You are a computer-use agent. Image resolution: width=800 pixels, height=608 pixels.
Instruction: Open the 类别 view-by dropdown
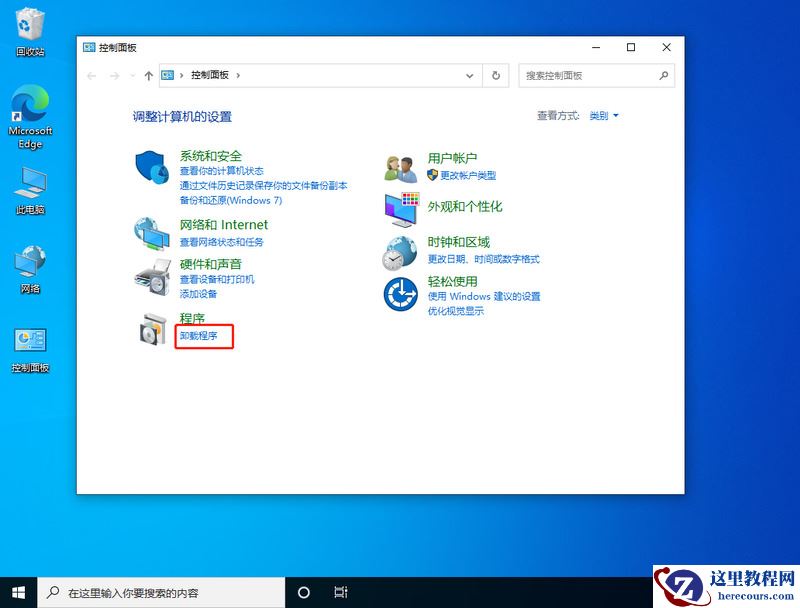pyautogui.click(x=604, y=115)
